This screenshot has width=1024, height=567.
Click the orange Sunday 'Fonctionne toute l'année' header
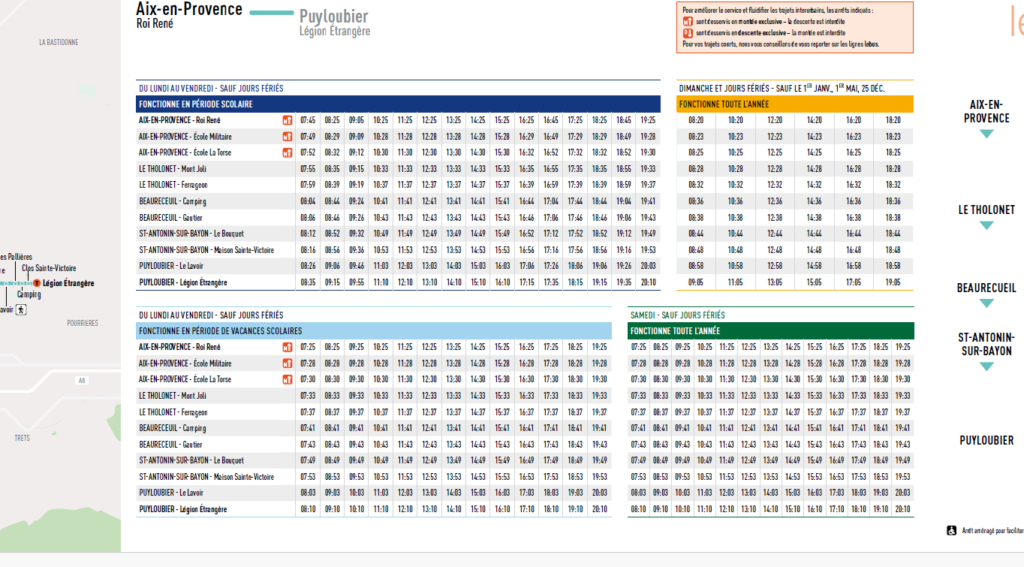click(795, 104)
